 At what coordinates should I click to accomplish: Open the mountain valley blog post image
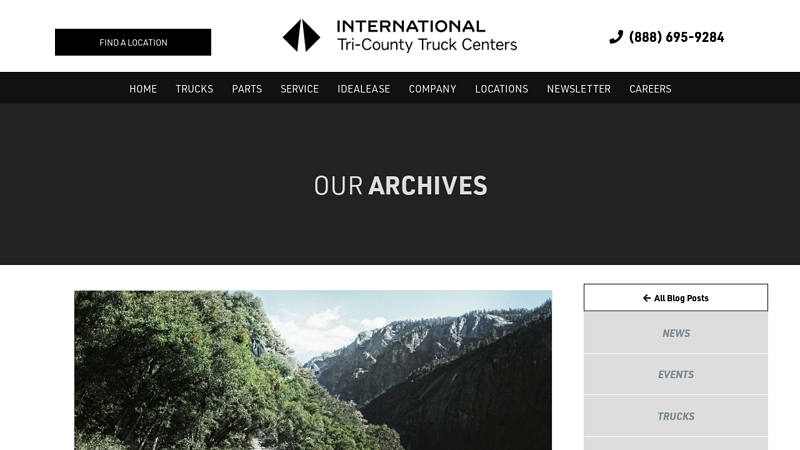pyautogui.click(x=313, y=370)
